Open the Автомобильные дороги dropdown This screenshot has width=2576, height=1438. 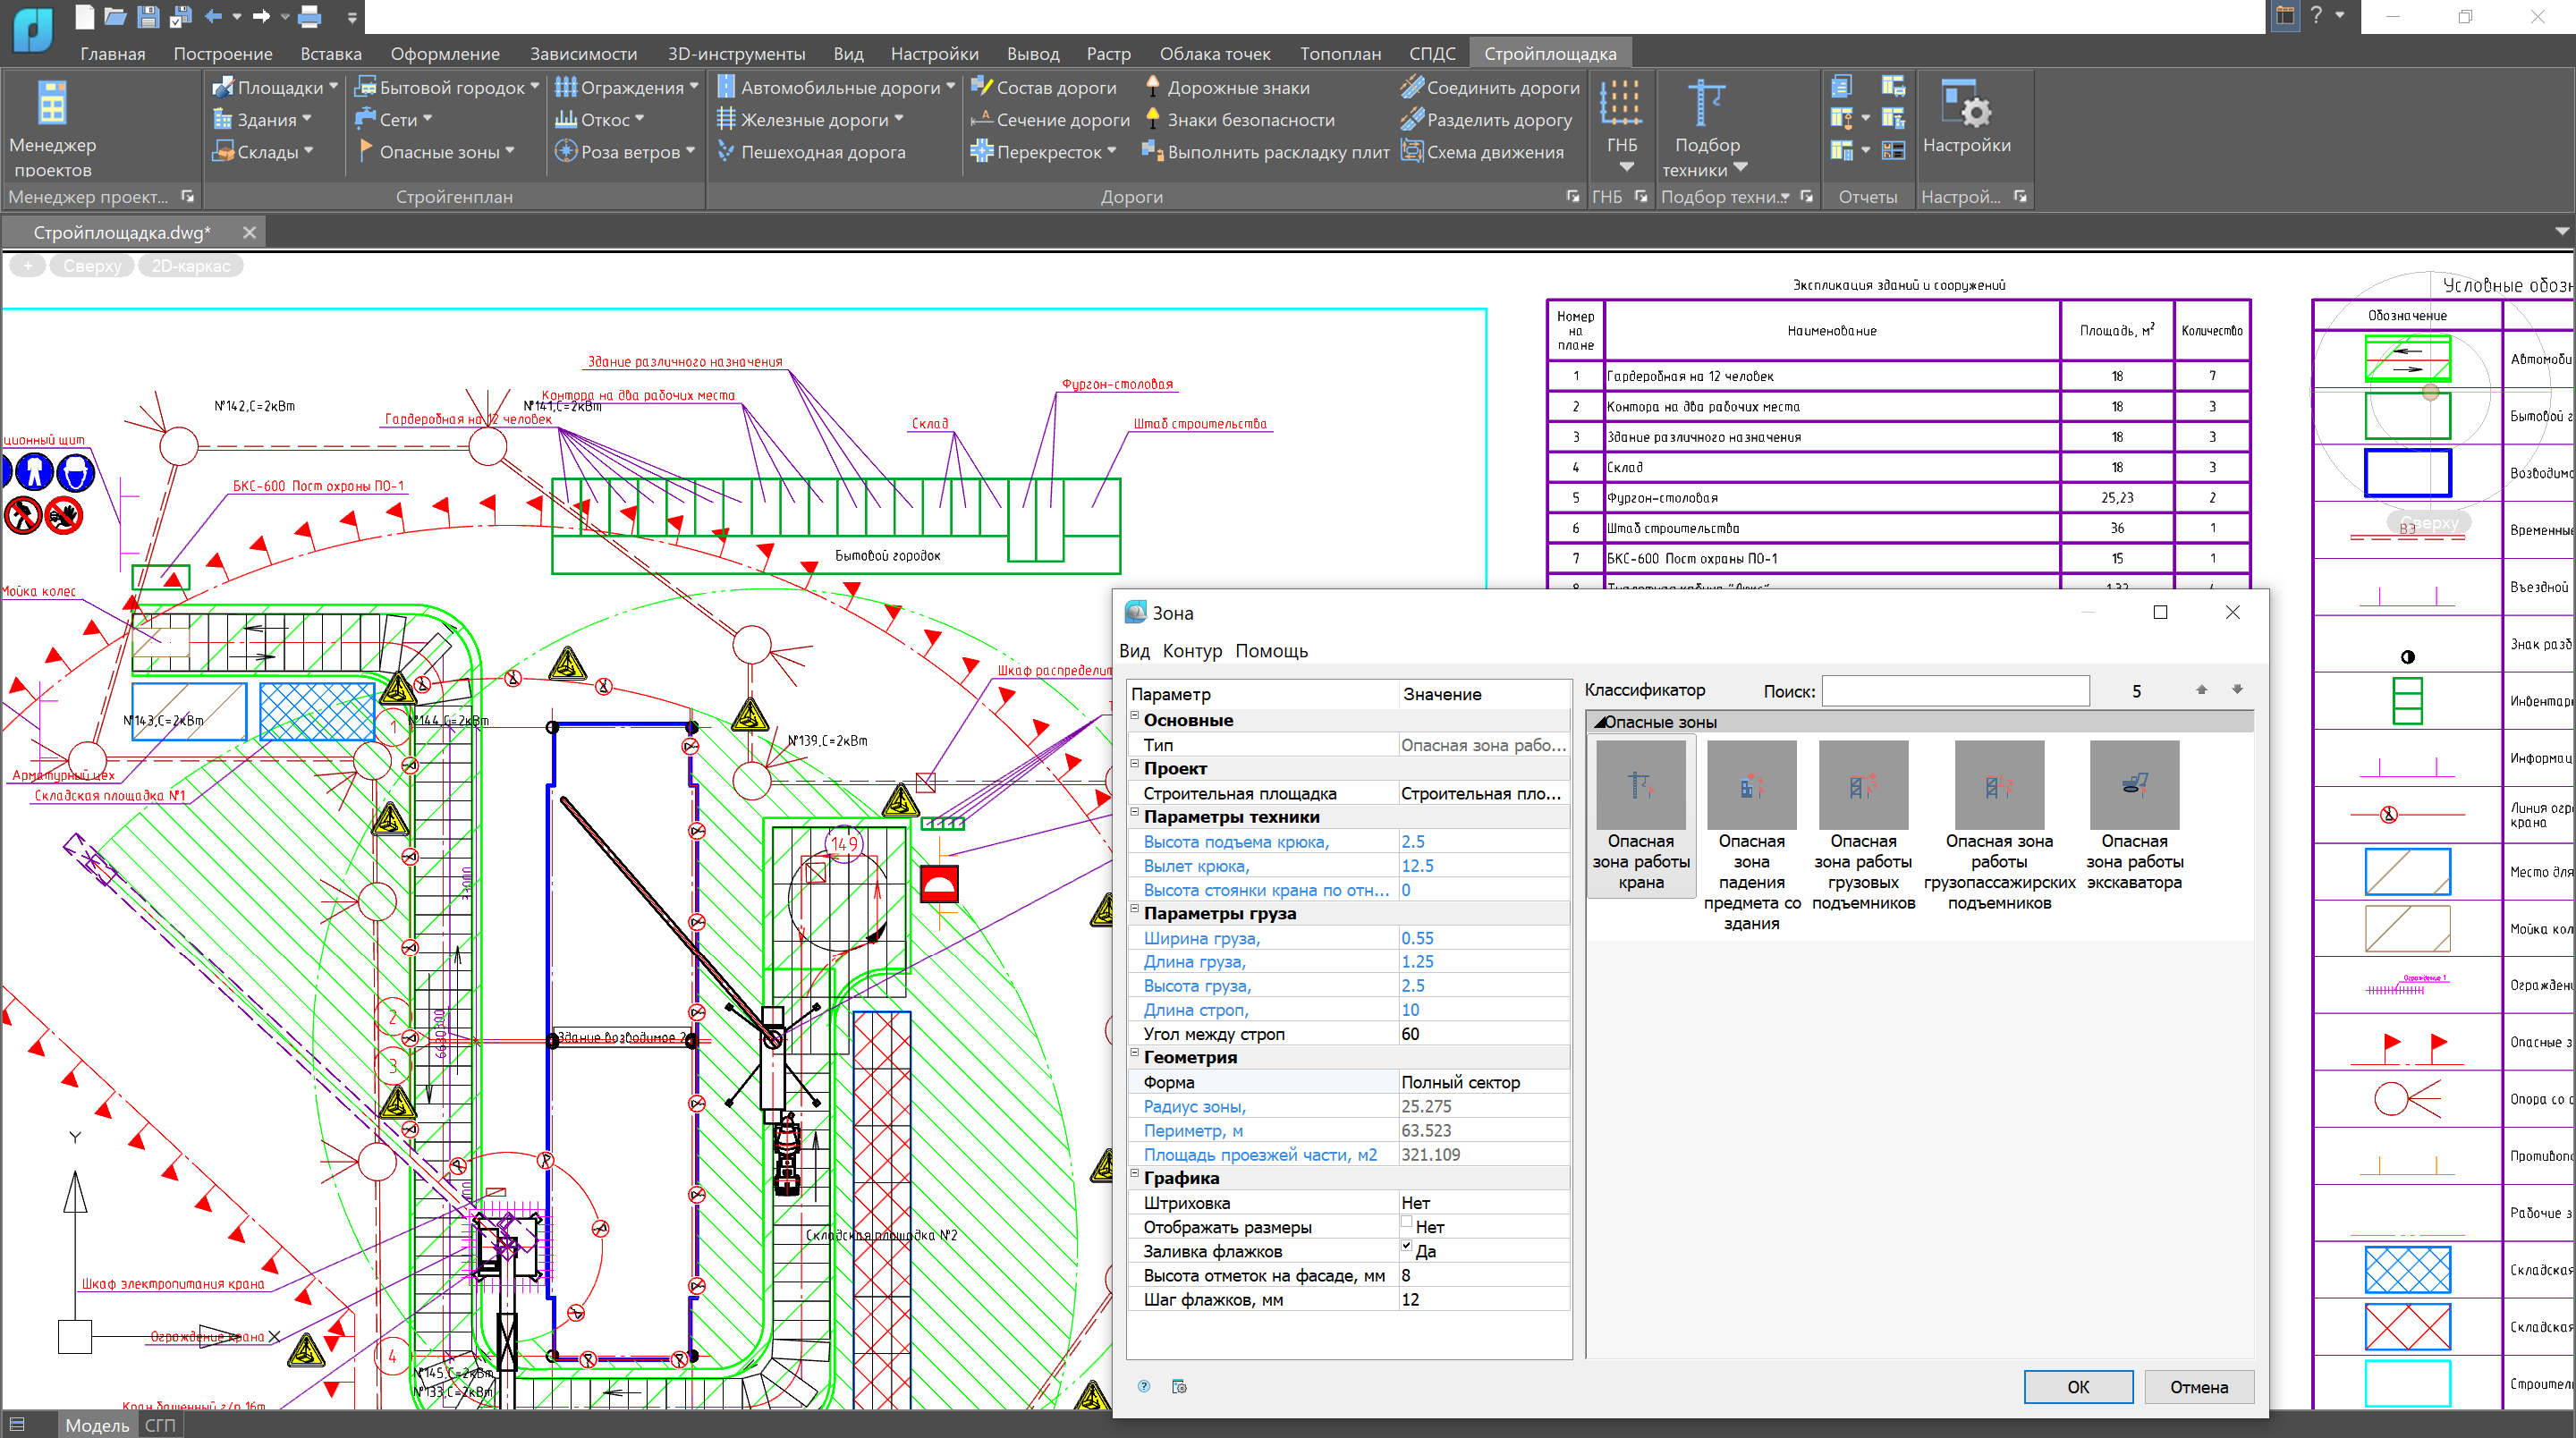(950, 87)
